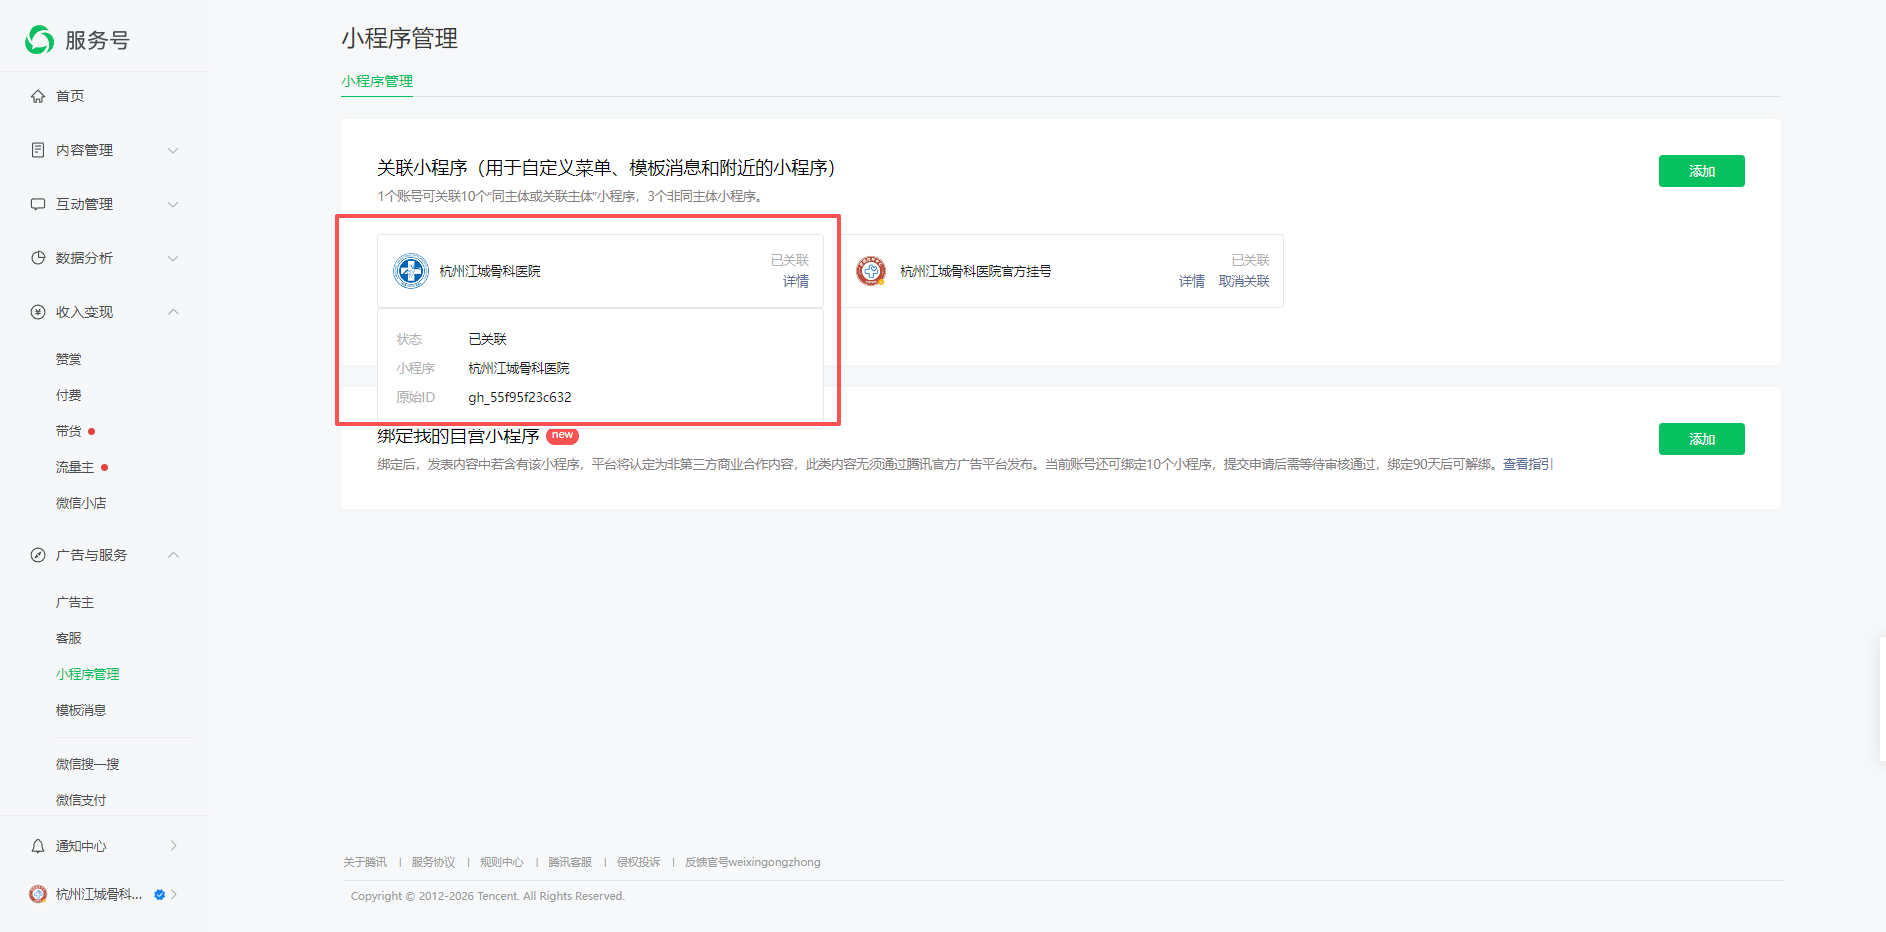Expand the 内容管理 menu chevron

[x=173, y=150]
